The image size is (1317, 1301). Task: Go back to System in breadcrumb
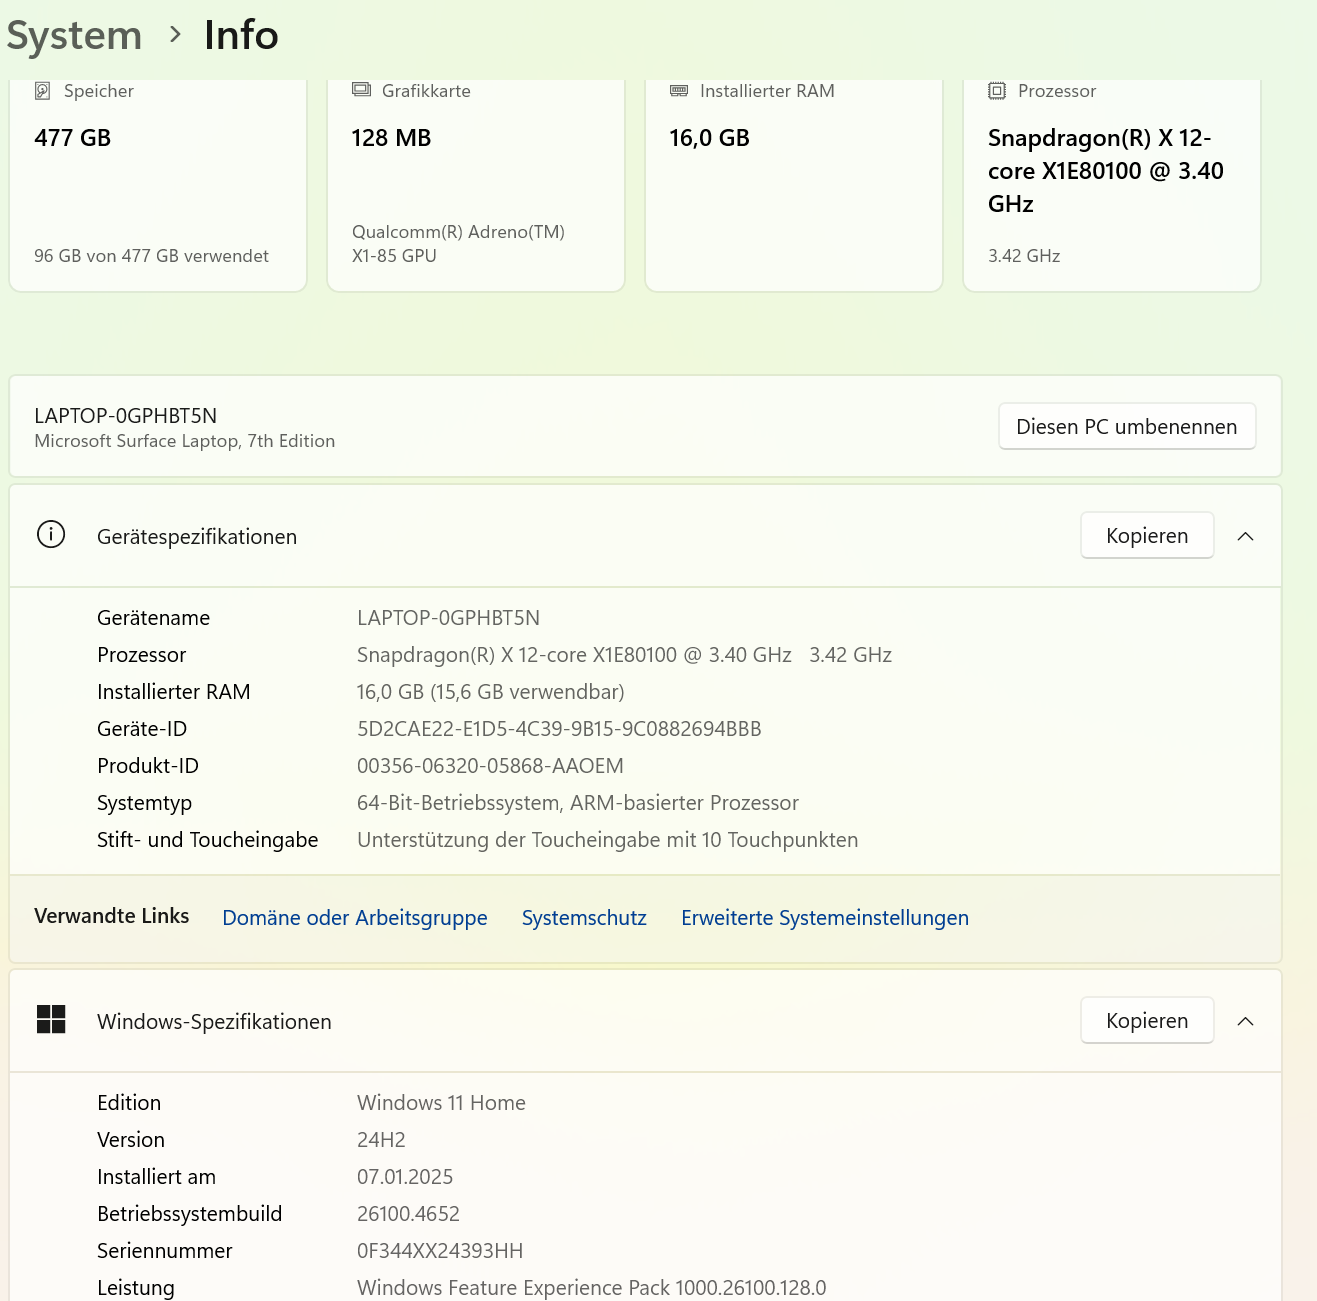74,36
